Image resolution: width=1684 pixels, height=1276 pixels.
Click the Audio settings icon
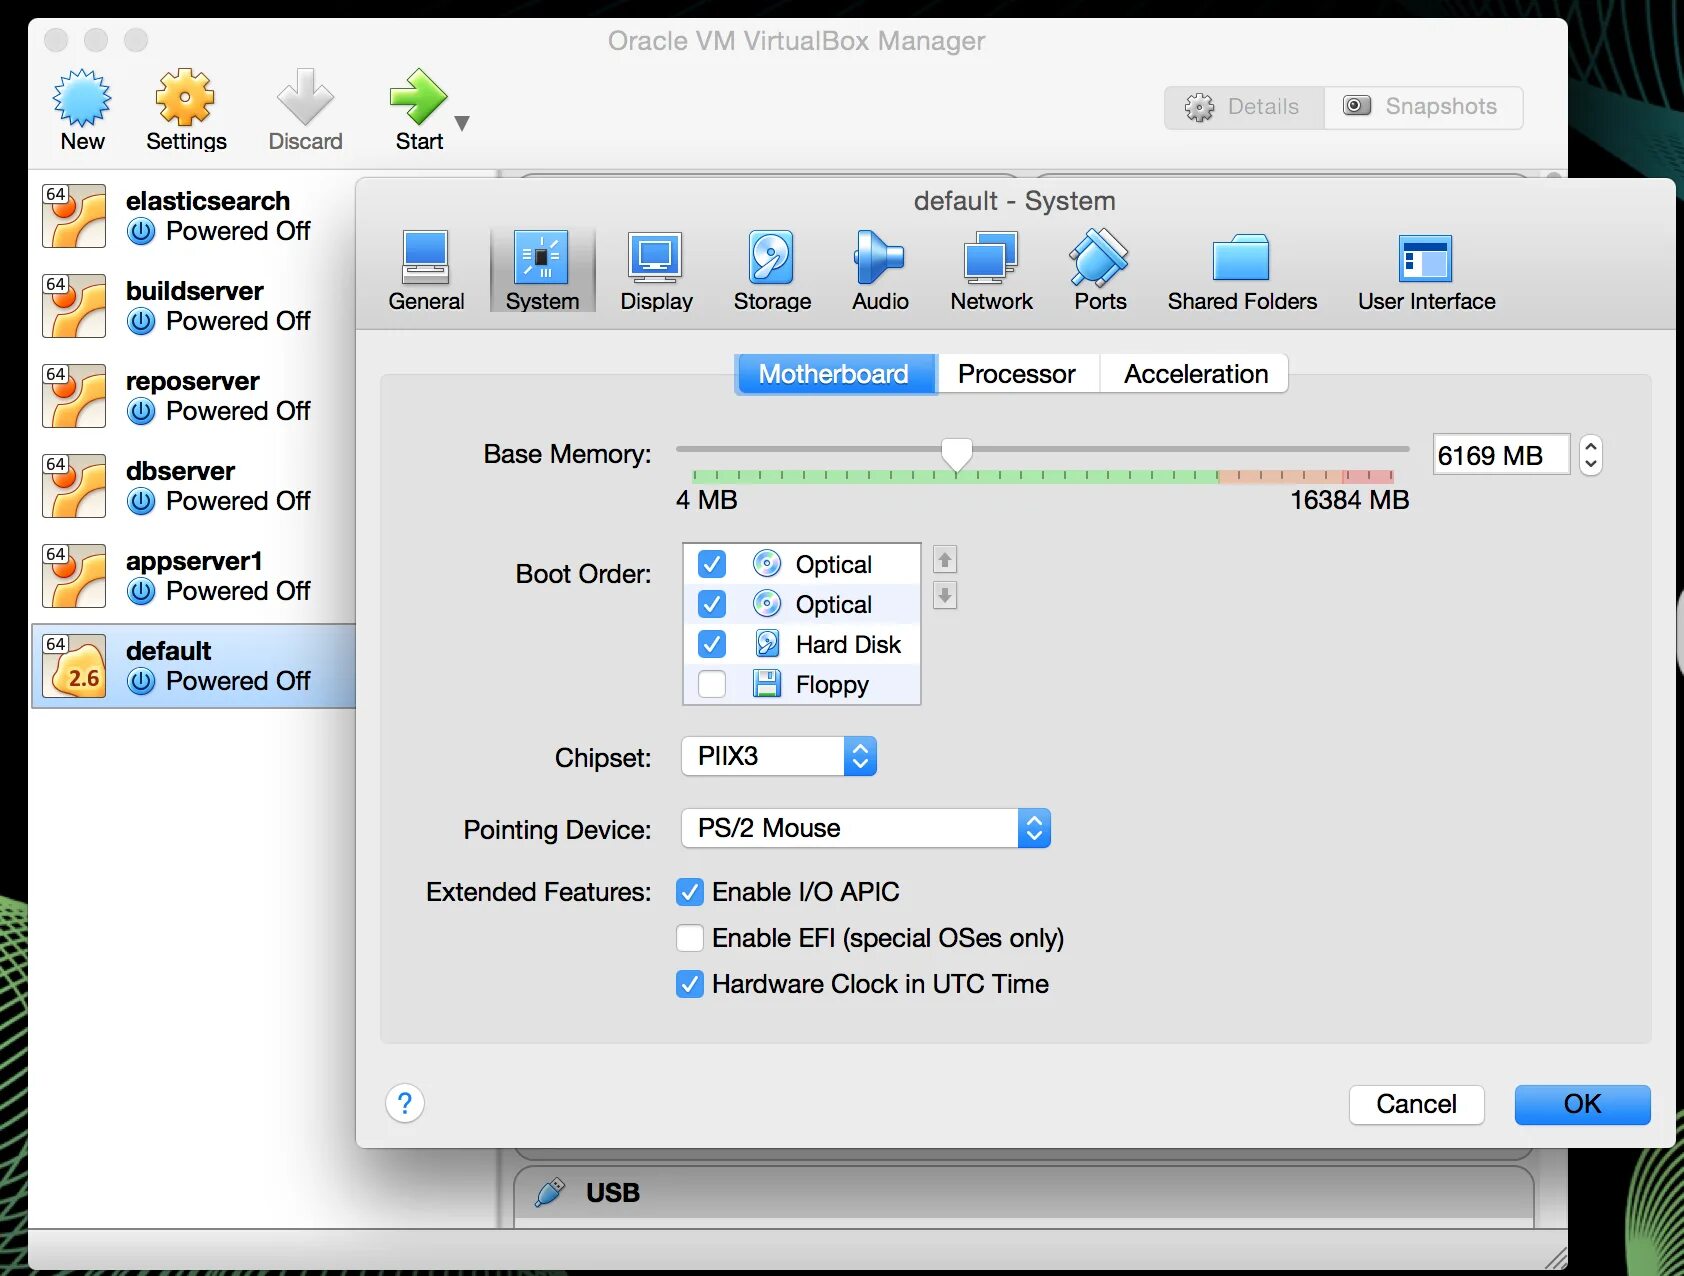click(x=878, y=268)
